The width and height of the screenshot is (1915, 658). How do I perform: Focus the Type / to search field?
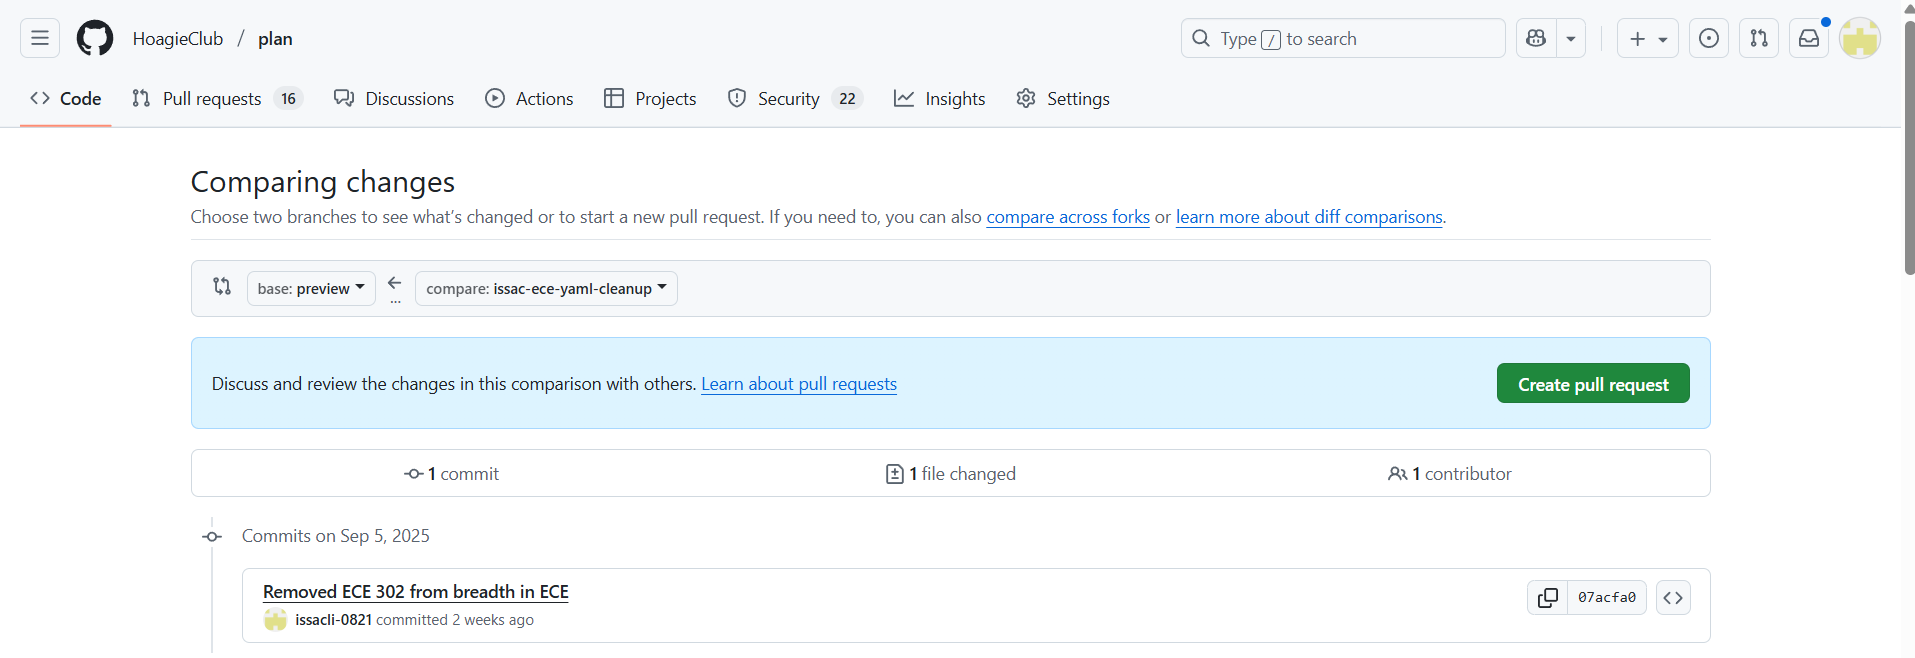1342,38
